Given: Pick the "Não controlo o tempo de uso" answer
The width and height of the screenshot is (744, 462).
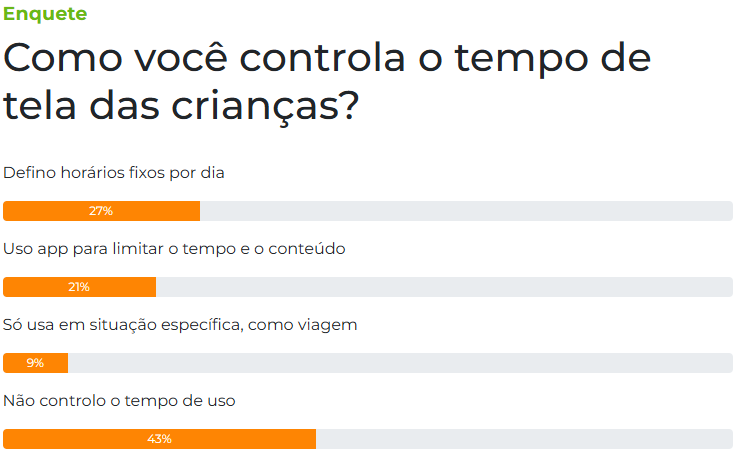Looking at the screenshot, I should point(119,401).
